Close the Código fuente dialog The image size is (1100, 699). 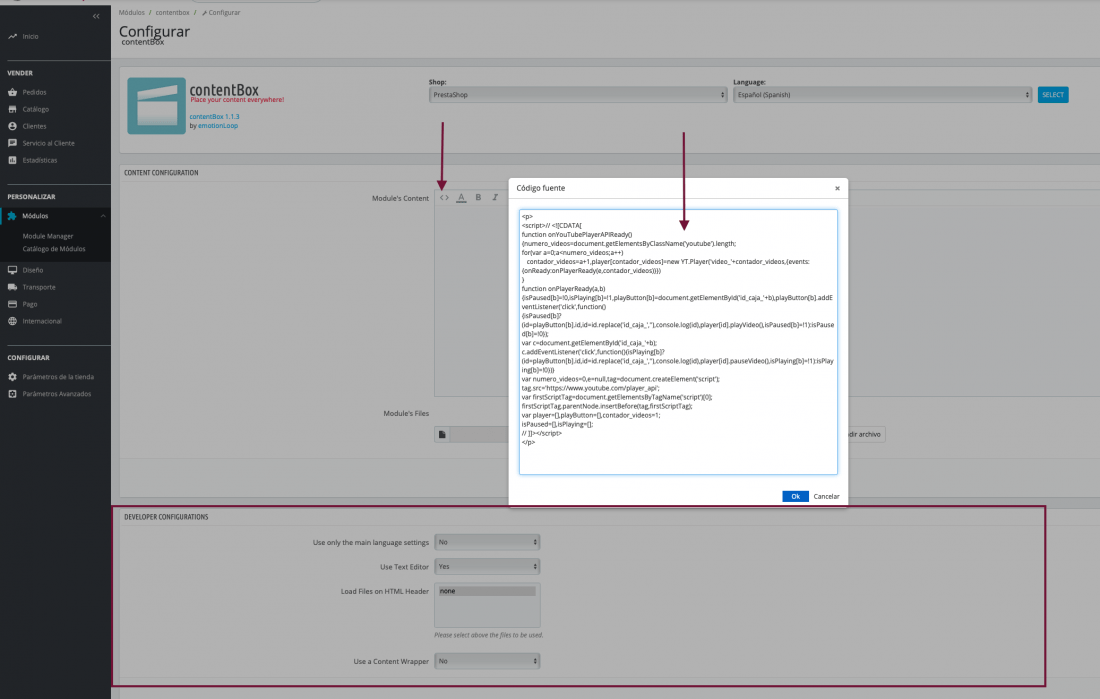837,188
